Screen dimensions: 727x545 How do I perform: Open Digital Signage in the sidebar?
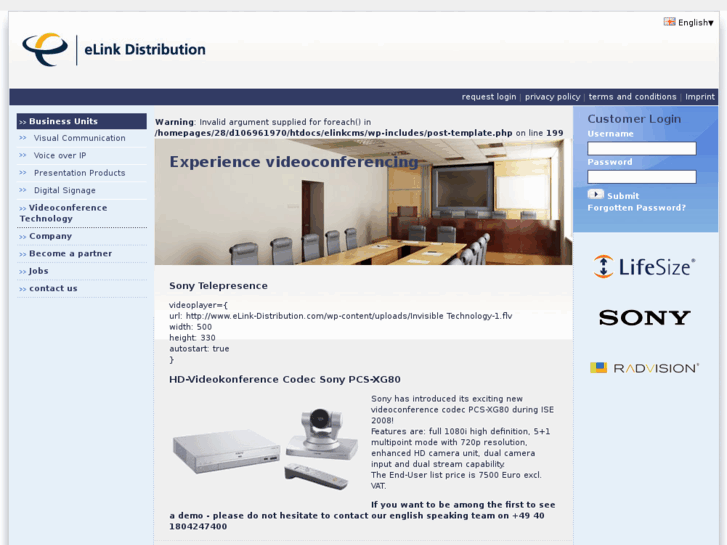tap(64, 190)
